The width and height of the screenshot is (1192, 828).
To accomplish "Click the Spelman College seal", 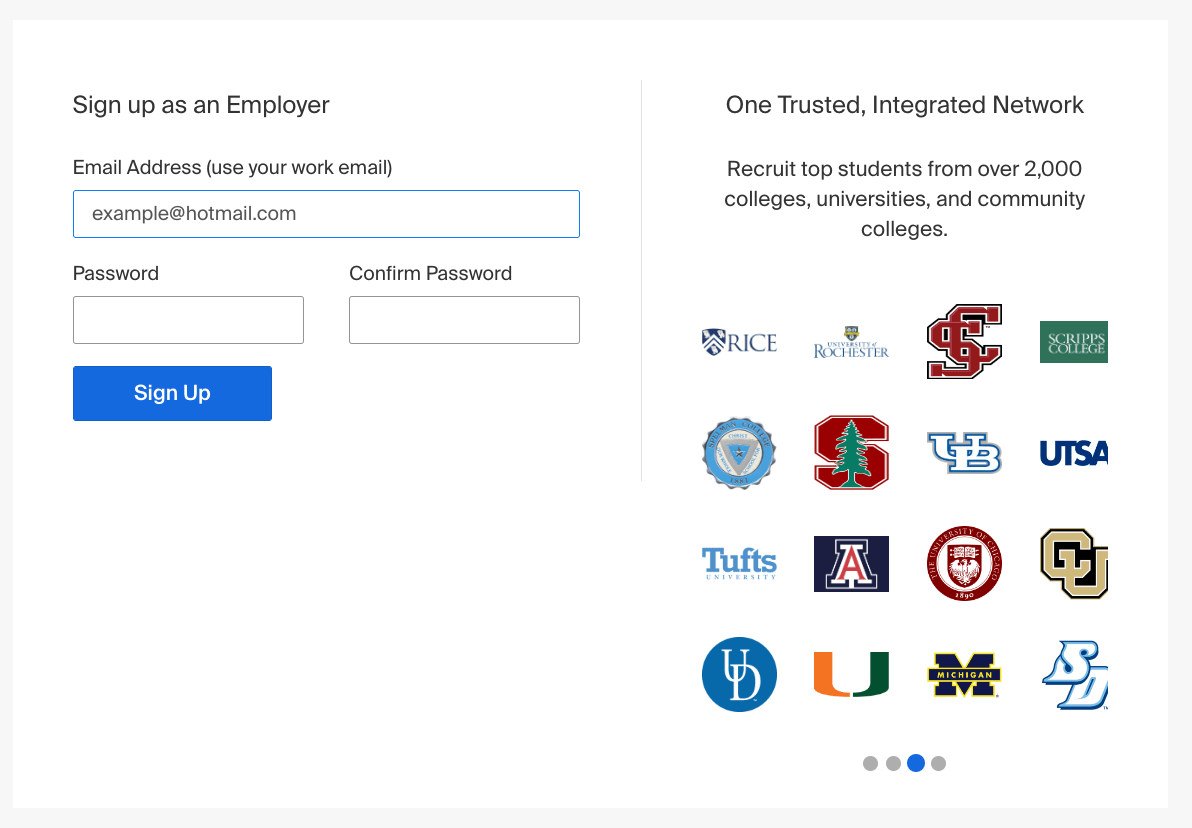I will 739,452.
